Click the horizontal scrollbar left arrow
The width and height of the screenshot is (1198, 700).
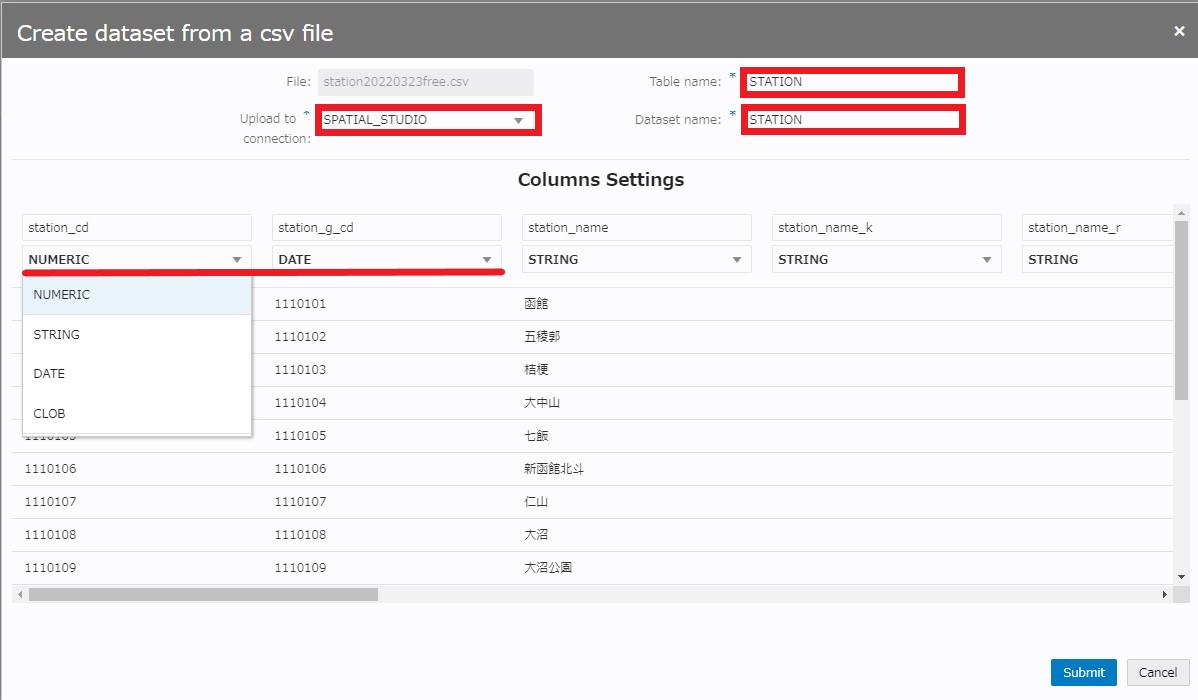20,595
